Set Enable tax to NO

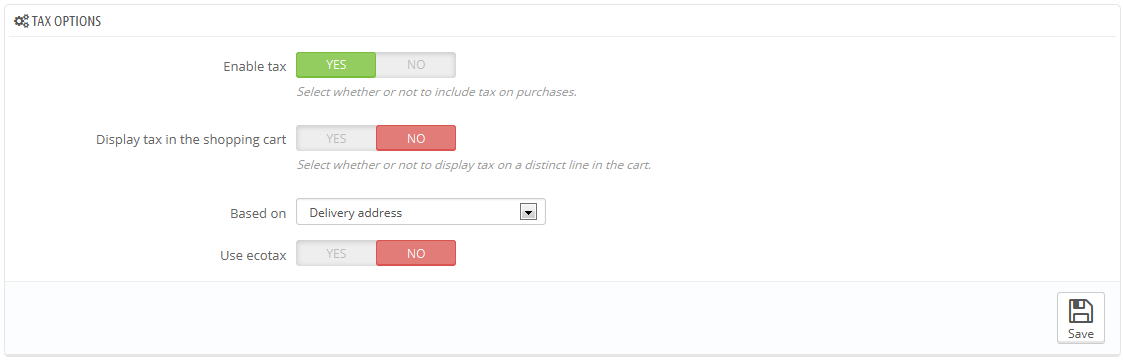pos(416,64)
